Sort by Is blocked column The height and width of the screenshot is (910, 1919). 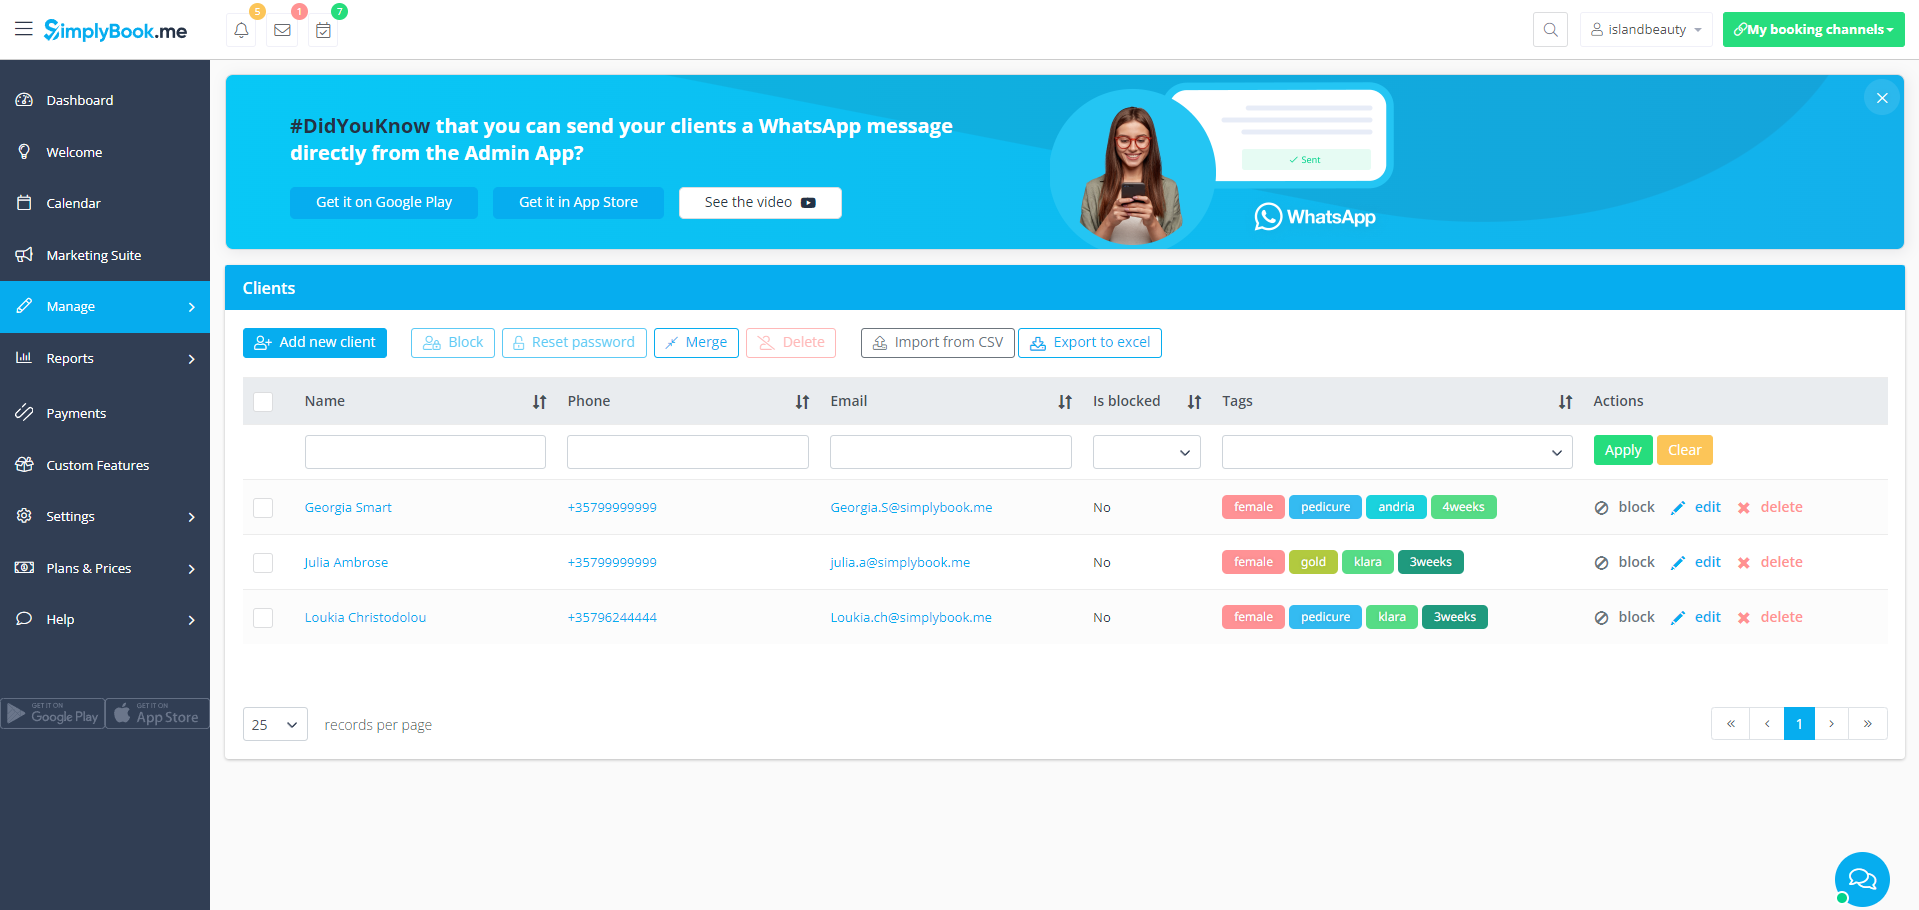click(1194, 402)
